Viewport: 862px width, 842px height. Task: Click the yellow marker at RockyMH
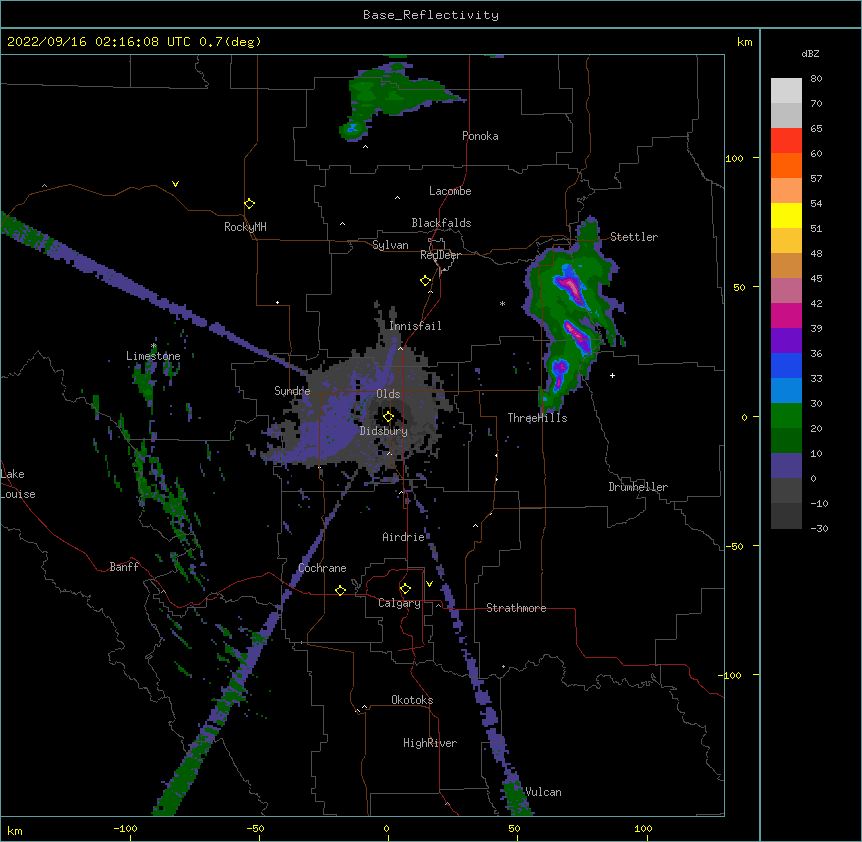click(x=250, y=204)
